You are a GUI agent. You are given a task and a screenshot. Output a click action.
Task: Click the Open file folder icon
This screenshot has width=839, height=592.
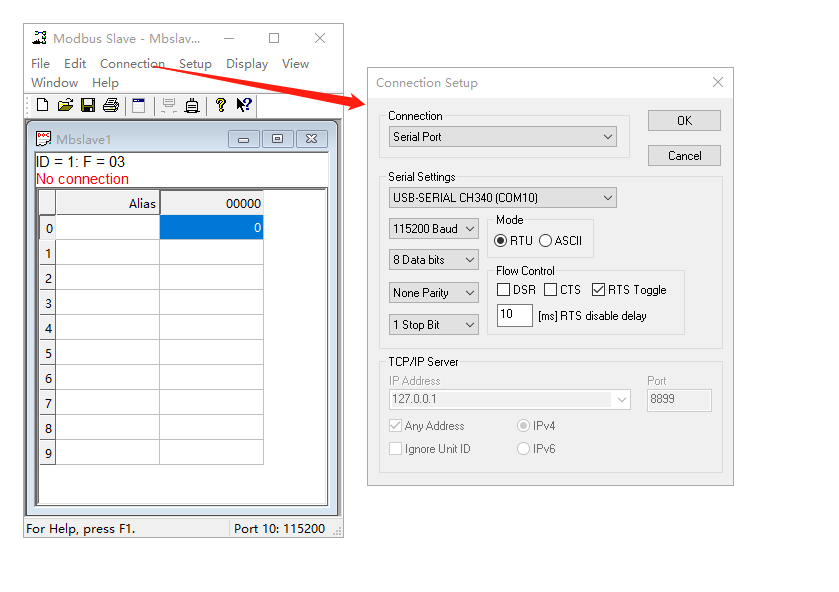65,105
